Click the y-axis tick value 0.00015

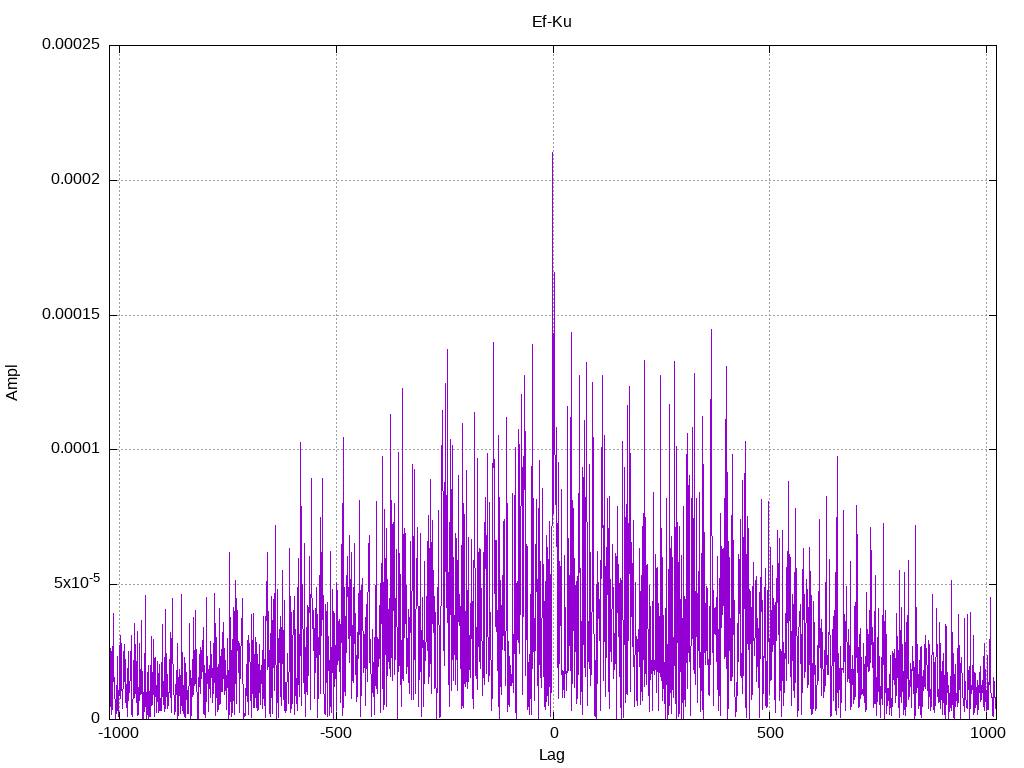point(71,314)
